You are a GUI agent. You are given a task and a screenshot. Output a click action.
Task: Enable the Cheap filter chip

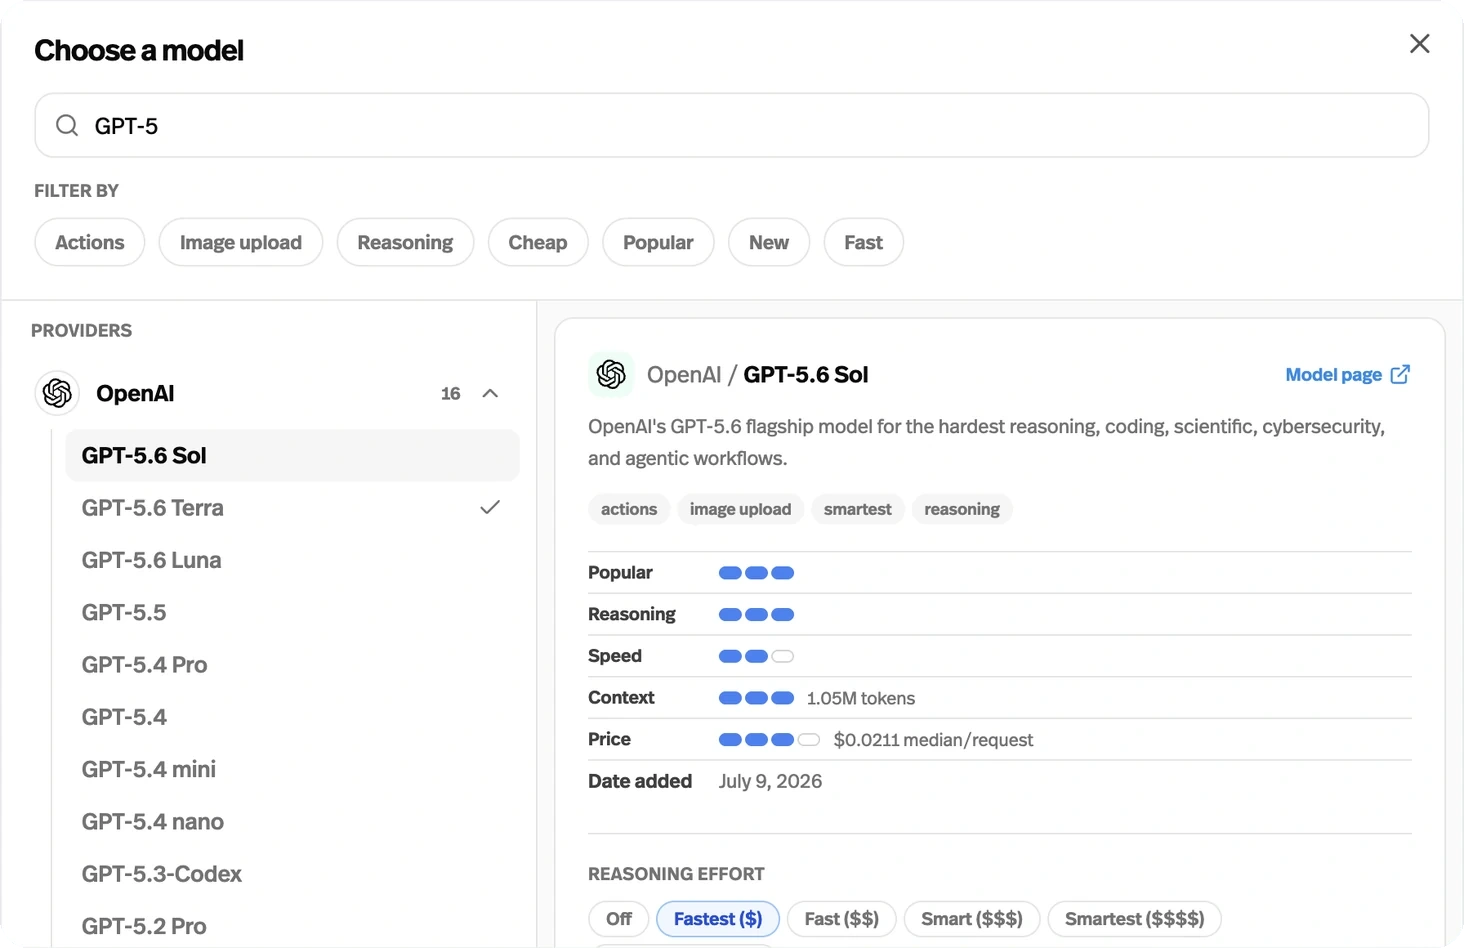(538, 242)
